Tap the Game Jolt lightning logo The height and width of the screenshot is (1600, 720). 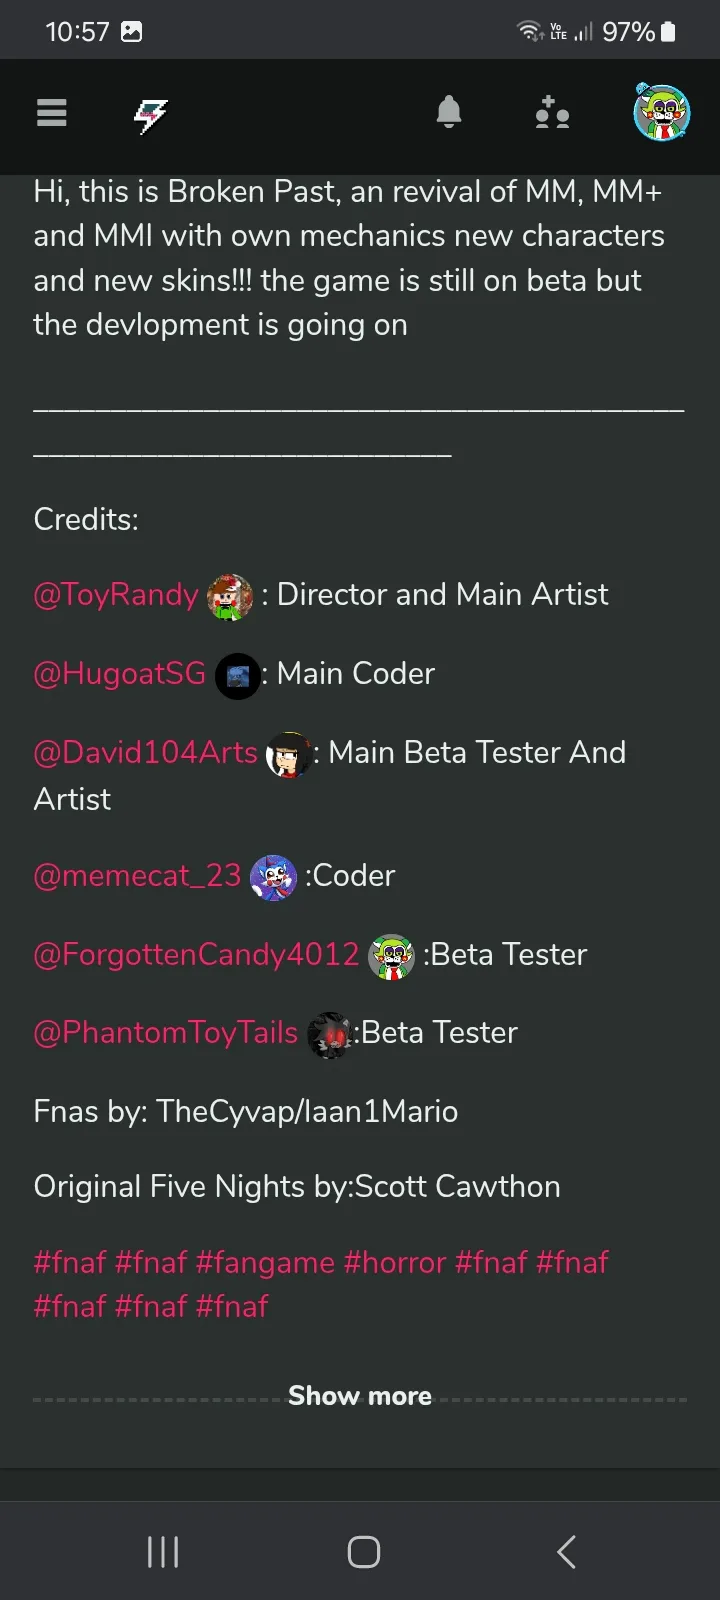(151, 116)
